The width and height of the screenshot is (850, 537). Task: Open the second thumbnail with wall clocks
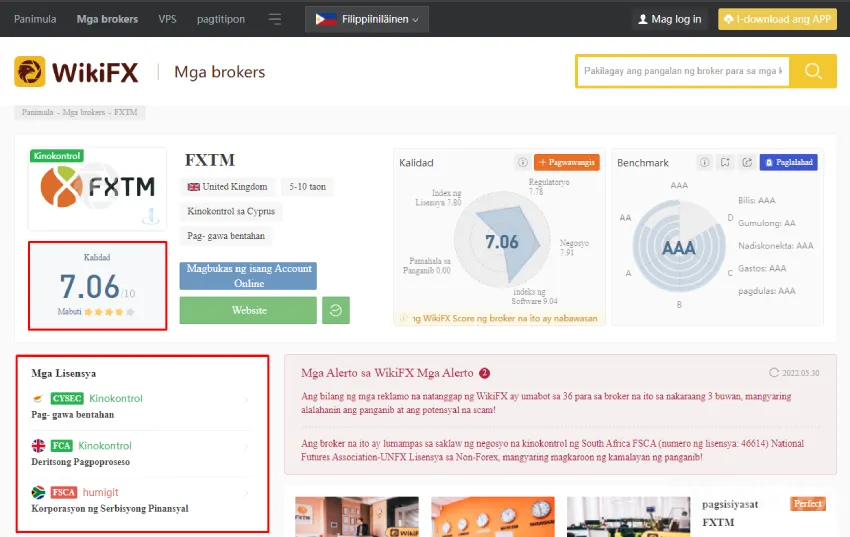click(x=493, y=516)
